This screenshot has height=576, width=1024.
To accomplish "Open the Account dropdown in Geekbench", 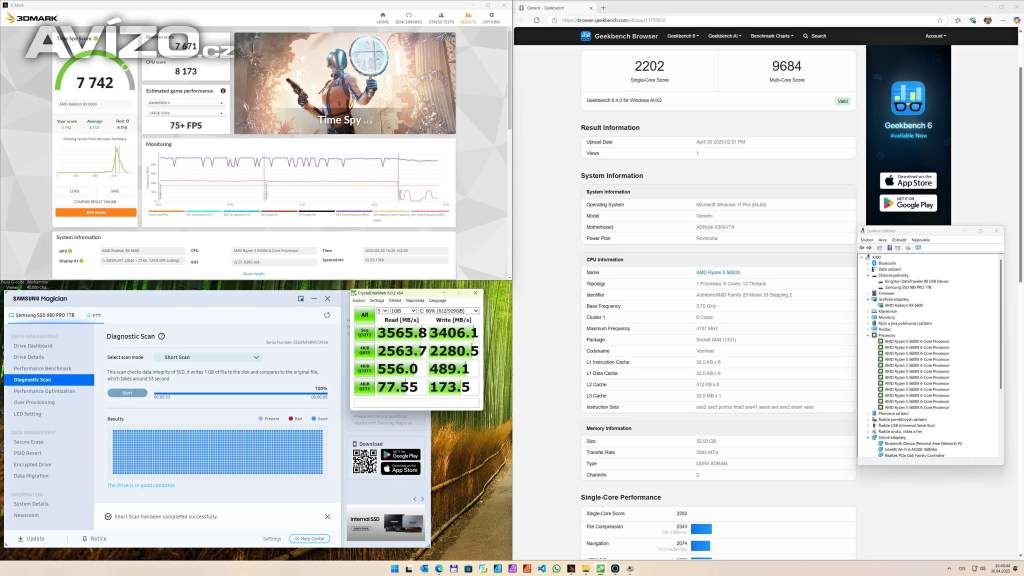I will pyautogui.click(x=936, y=36).
